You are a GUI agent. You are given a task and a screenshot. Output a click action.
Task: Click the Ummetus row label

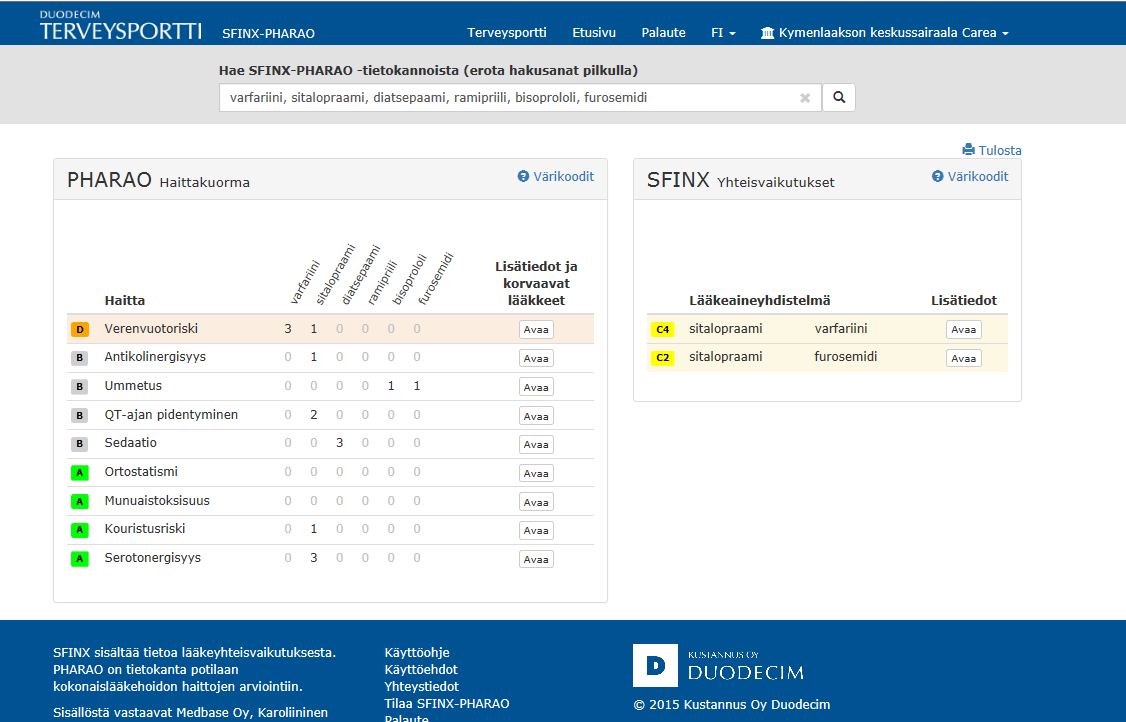(133, 386)
